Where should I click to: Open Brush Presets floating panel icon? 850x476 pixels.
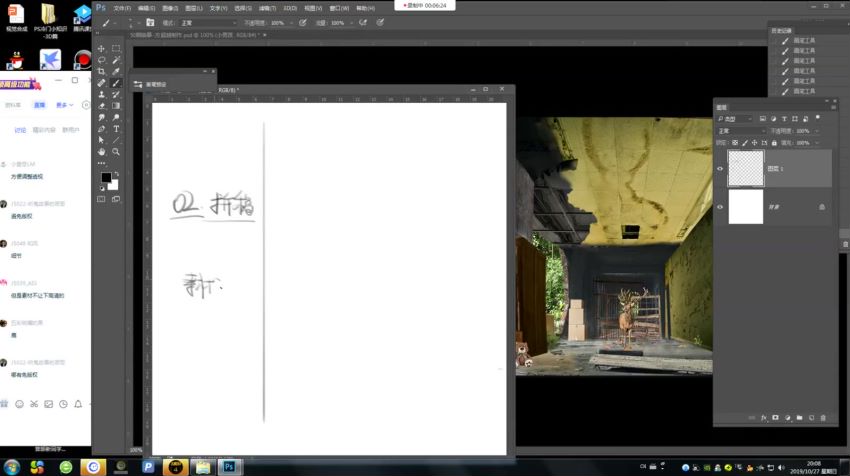(x=138, y=84)
